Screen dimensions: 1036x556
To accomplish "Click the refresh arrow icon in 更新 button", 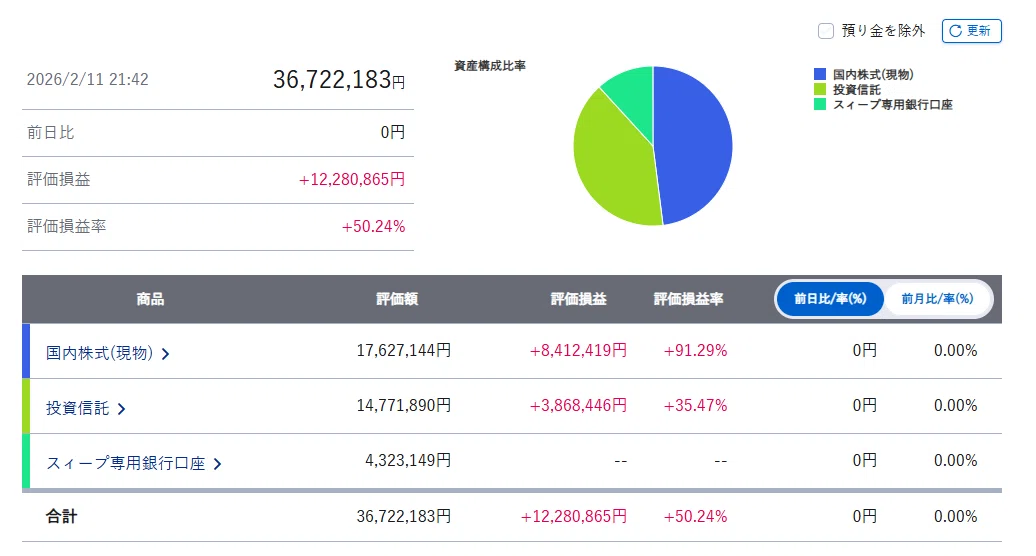I will tap(955, 31).
